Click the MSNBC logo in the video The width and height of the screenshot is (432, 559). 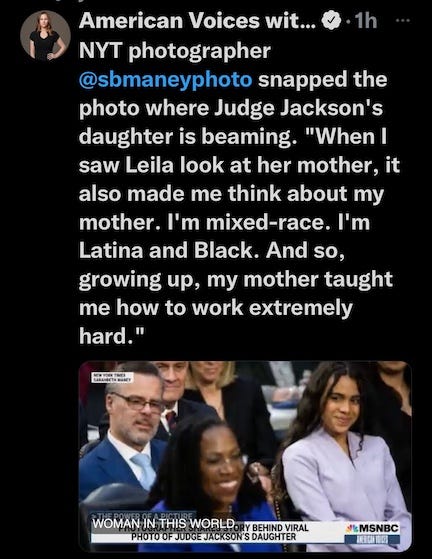372,528
